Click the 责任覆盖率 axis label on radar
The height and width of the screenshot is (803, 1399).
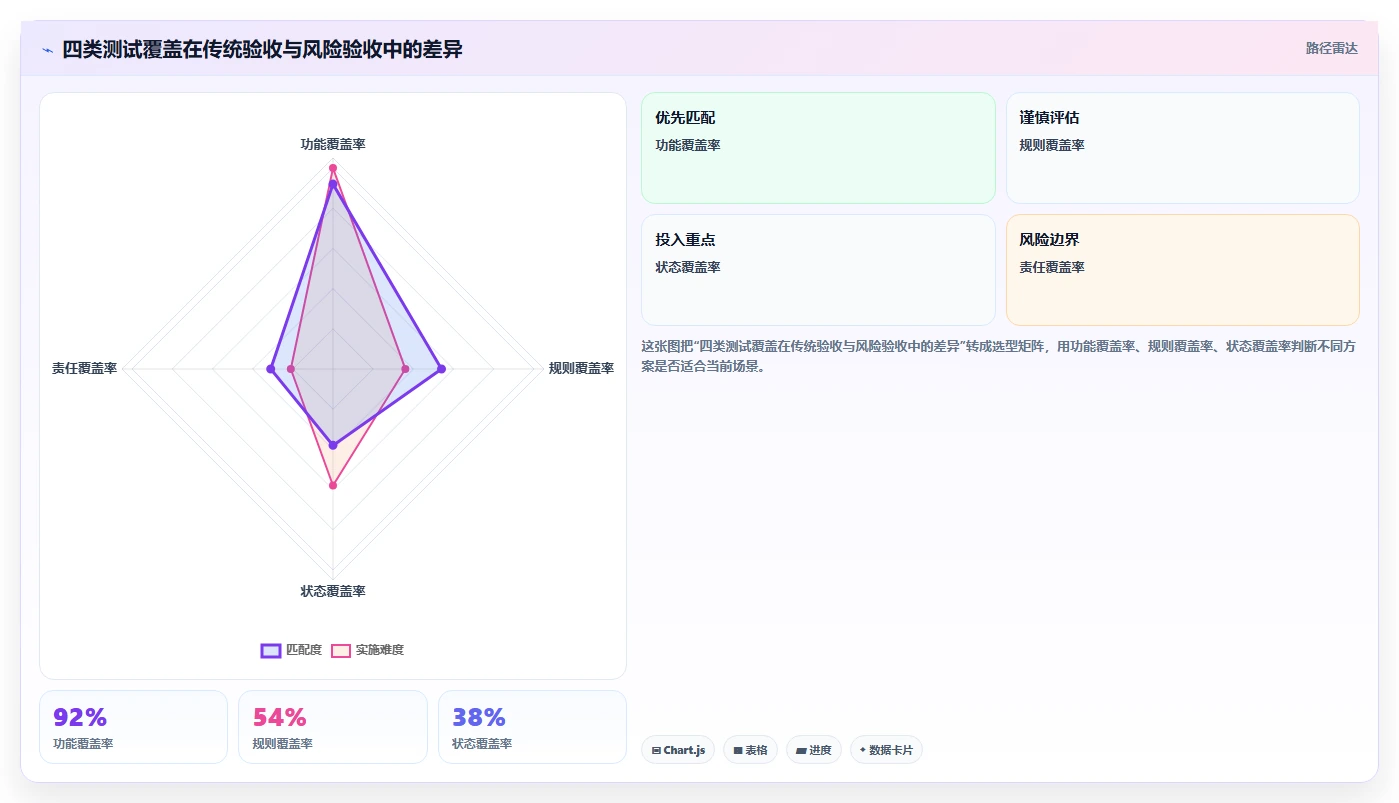click(x=85, y=368)
